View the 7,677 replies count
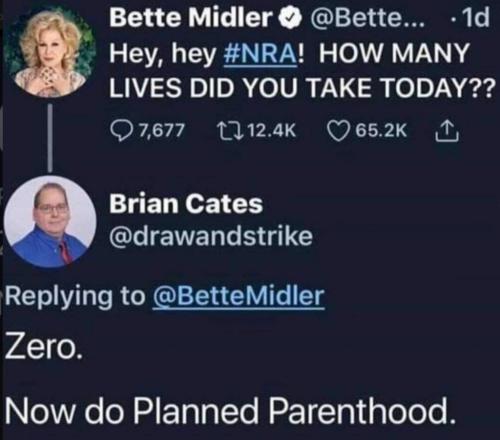 tap(161, 131)
